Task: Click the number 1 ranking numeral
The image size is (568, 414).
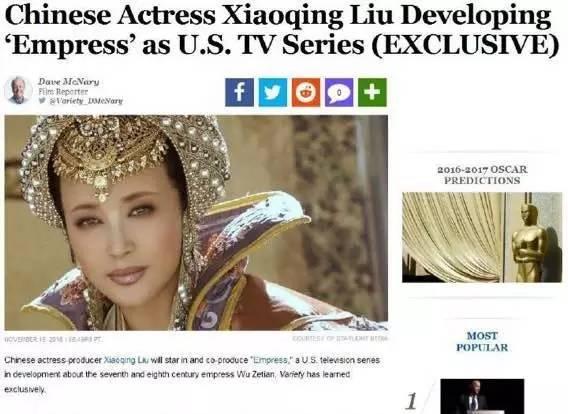Action: tap(411, 401)
